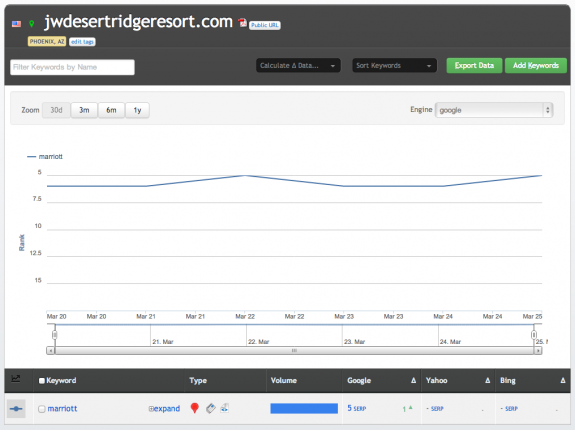The width and height of the screenshot is (575, 430).
Task: Click the chart scrollbar right arrow
Action: pyautogui.click(x=538, y=351)
